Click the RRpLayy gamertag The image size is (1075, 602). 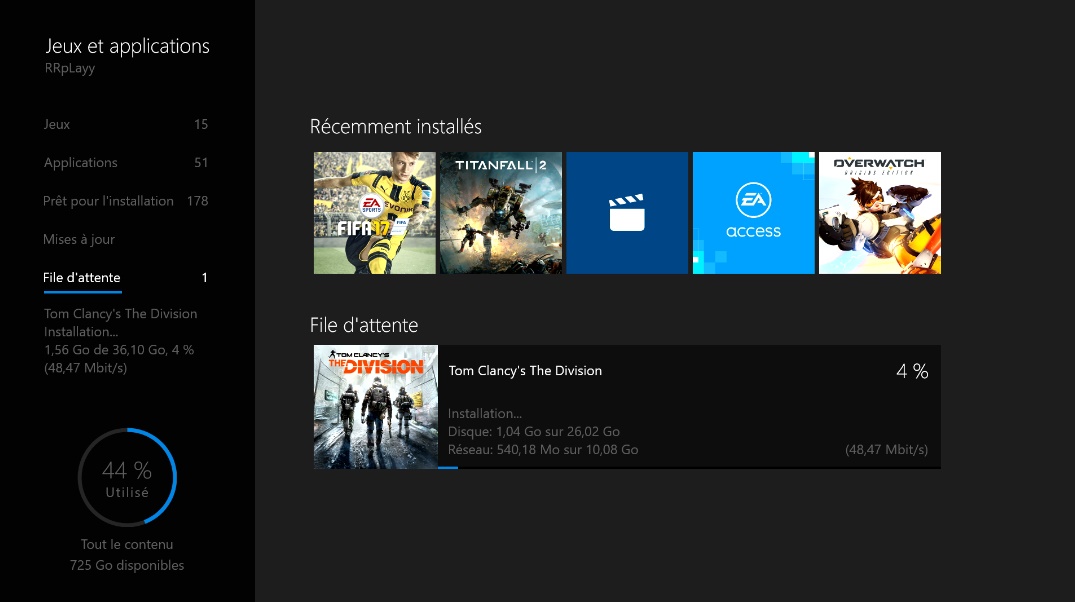(70, 68)
